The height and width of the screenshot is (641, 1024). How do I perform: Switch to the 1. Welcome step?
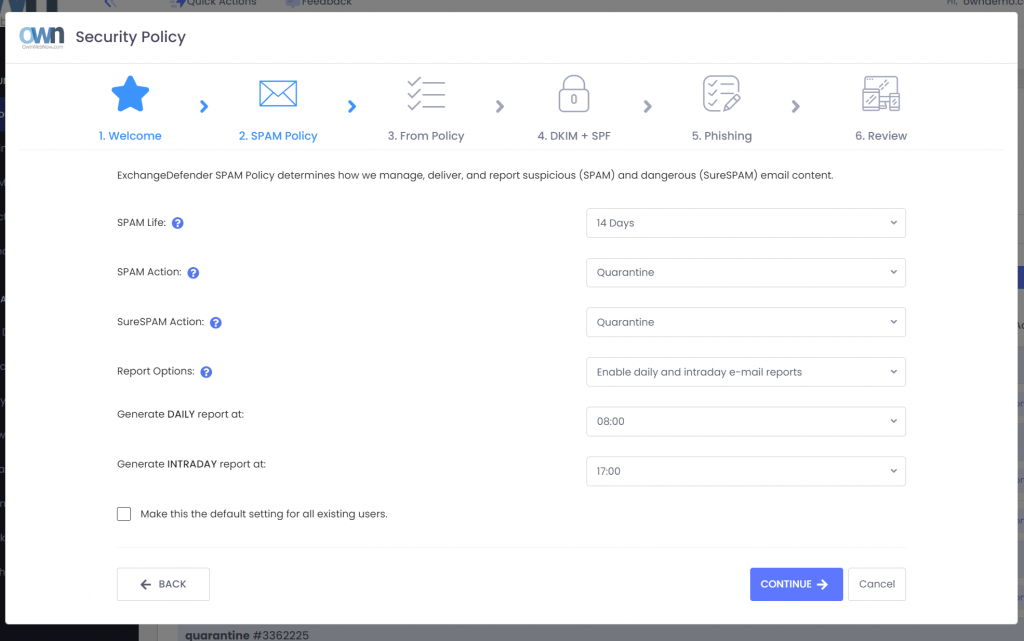coord(130,136)
